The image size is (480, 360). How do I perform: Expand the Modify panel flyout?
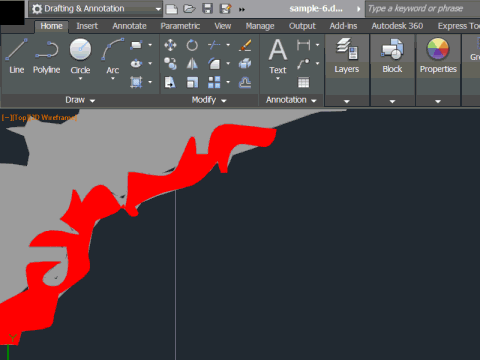[x=209, y=100]
